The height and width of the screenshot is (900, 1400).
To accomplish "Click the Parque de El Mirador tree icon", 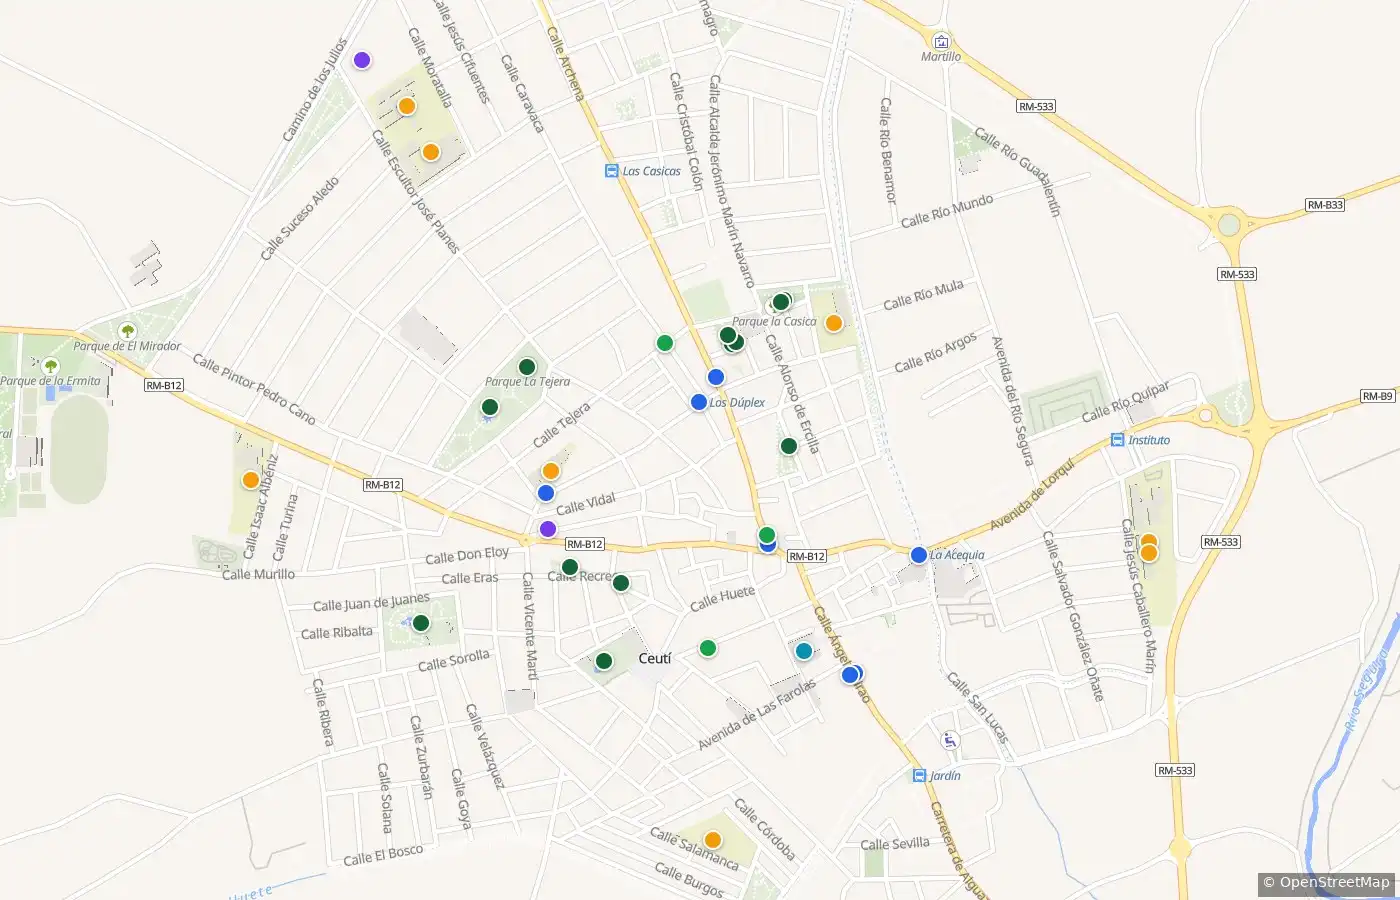I will (x=127, y=331).
